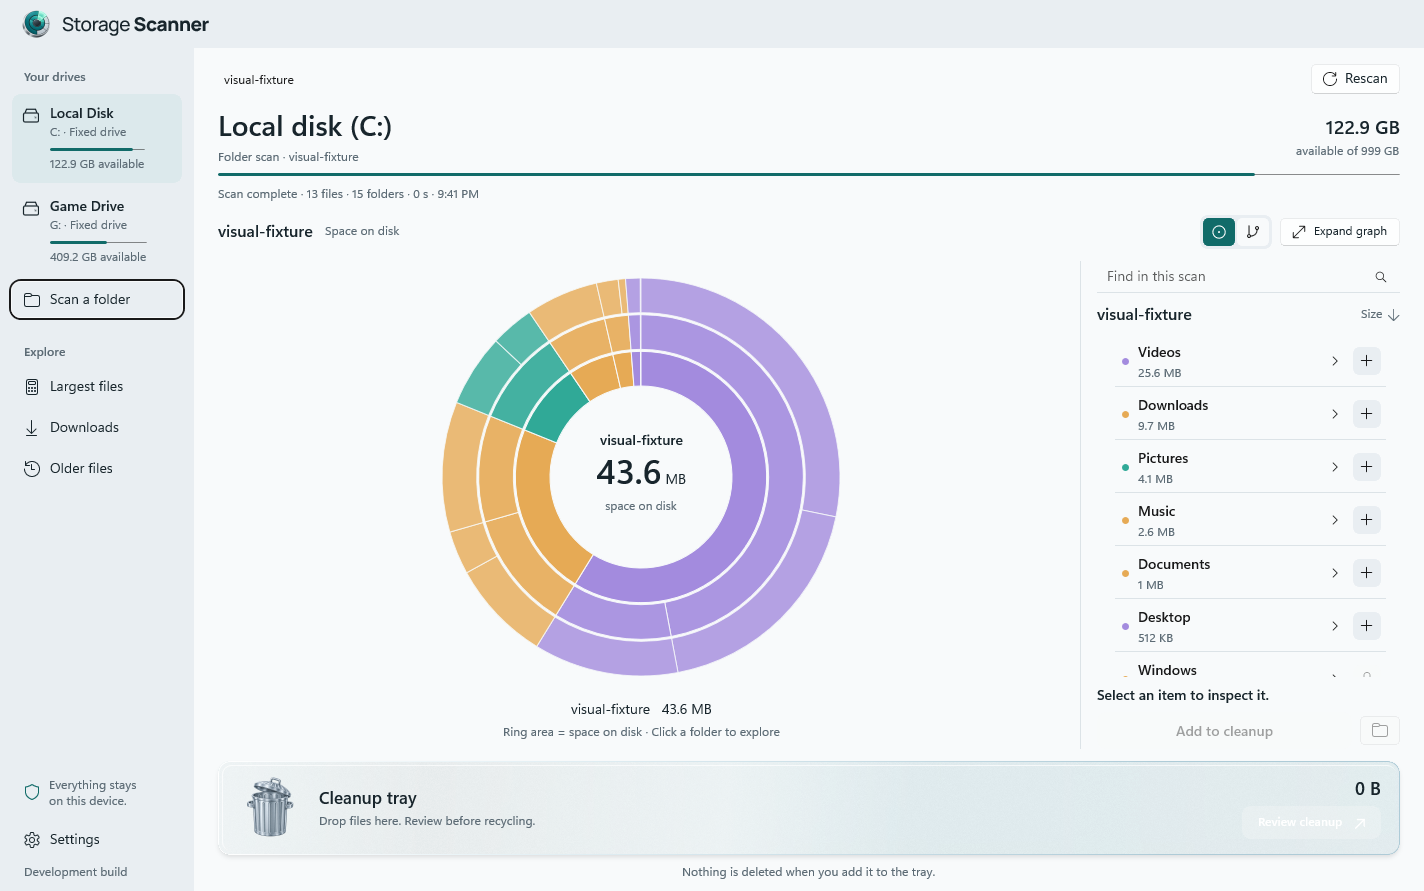This screenshot has width=1424, height=891.
Task: Click the 122.9 GB available value
Action: (x=1362, y=128)
